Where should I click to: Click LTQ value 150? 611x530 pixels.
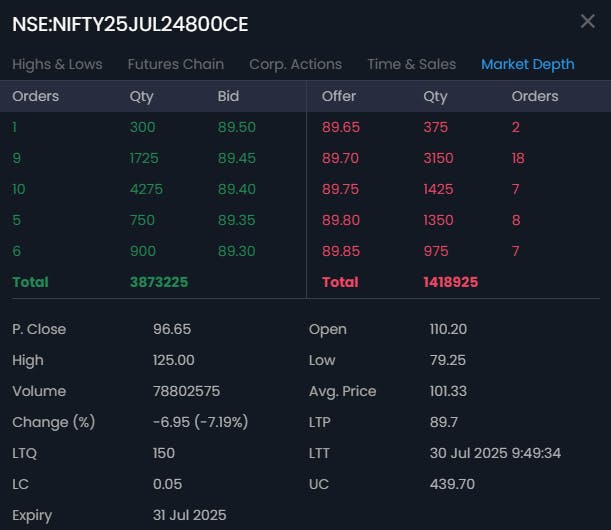[164, 453]
